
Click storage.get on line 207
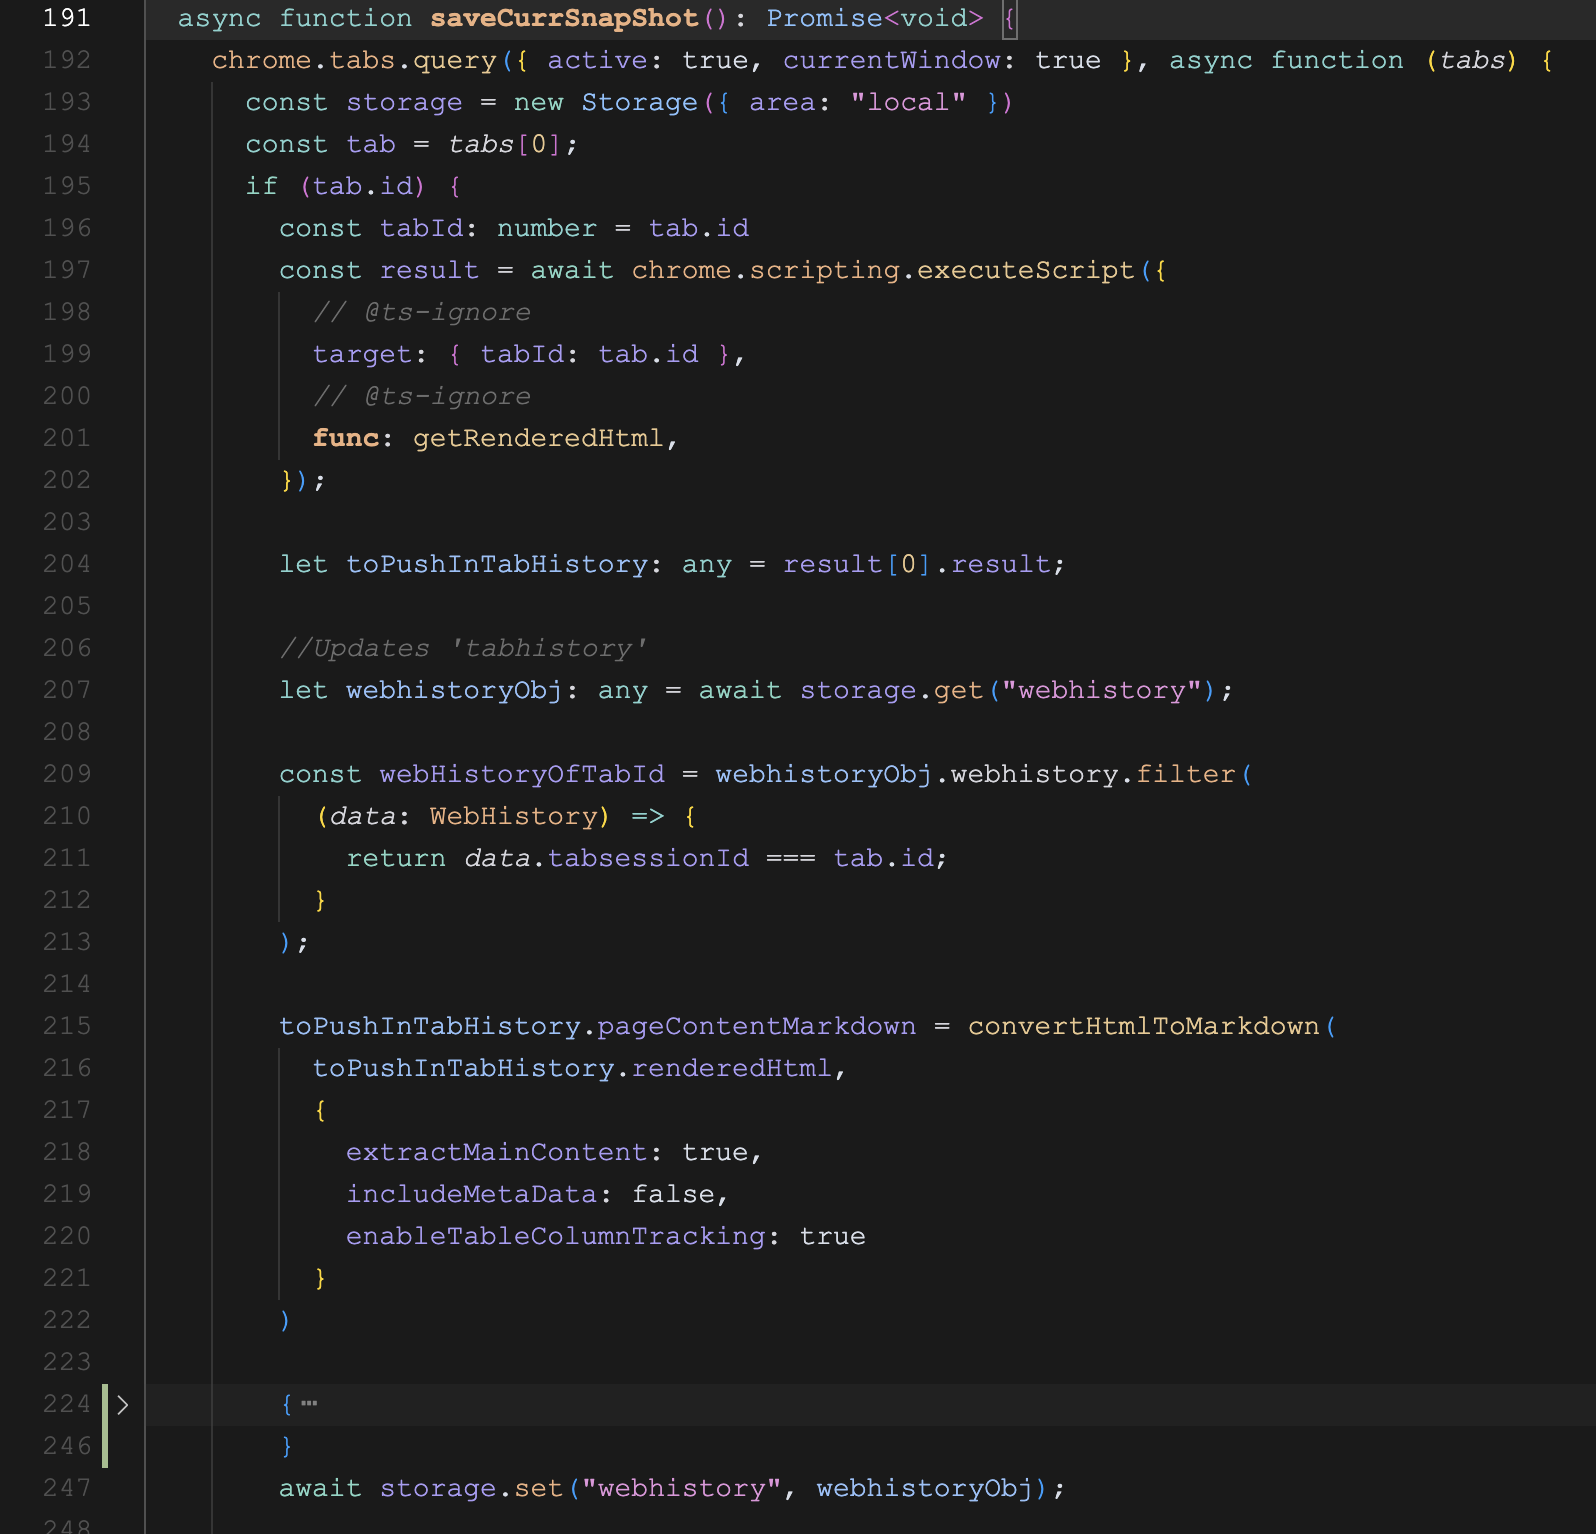(x=892, y=690)
